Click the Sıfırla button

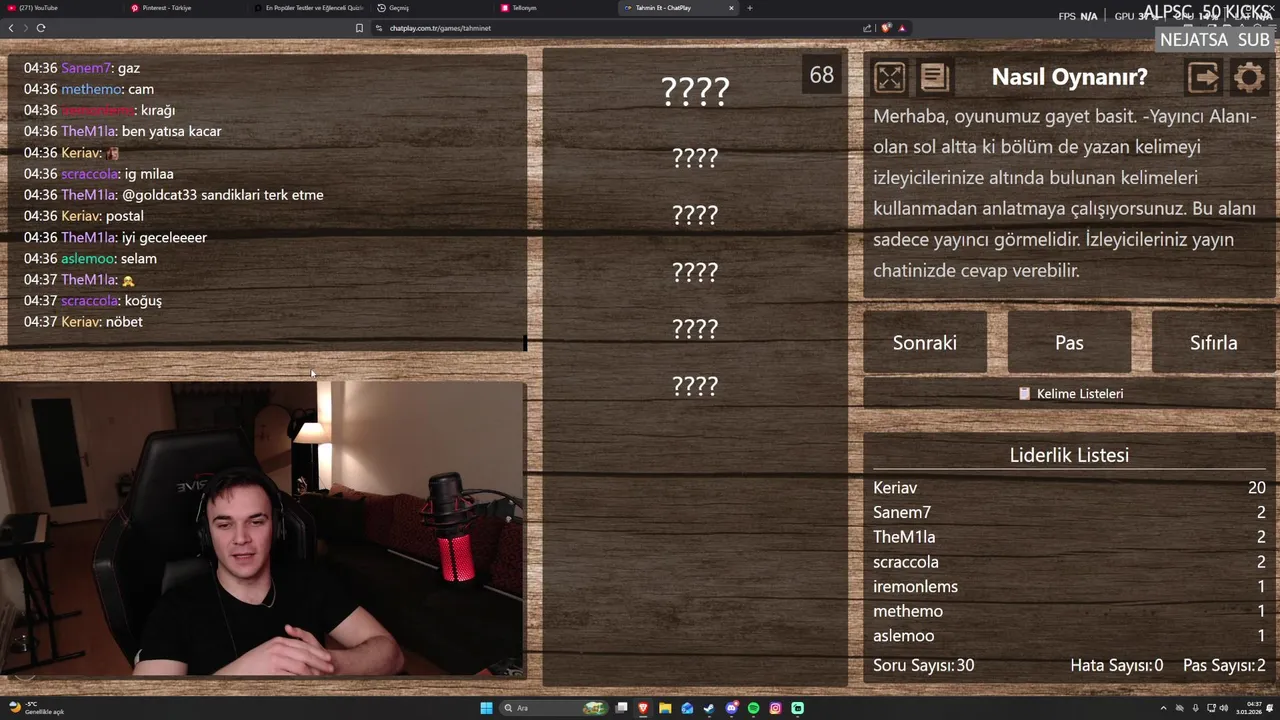[x=1214, y=342]
